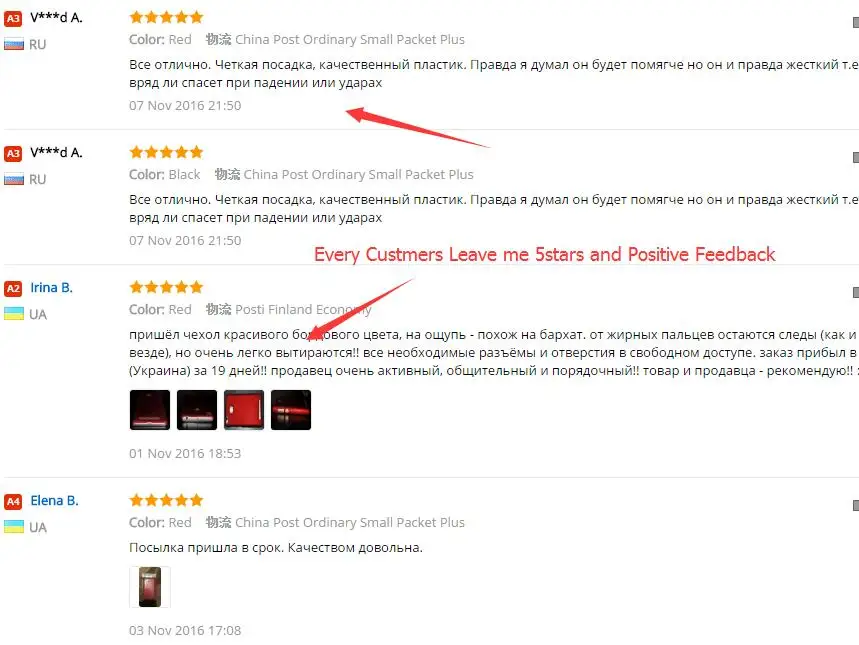Open first photo thumbnail in Irina's review
Screen dimensions: 859x645
[150, 410]
